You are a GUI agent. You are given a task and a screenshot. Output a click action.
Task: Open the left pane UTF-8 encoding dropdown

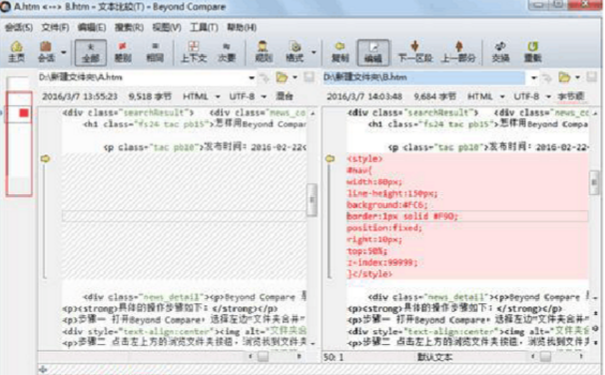(248, 96)
